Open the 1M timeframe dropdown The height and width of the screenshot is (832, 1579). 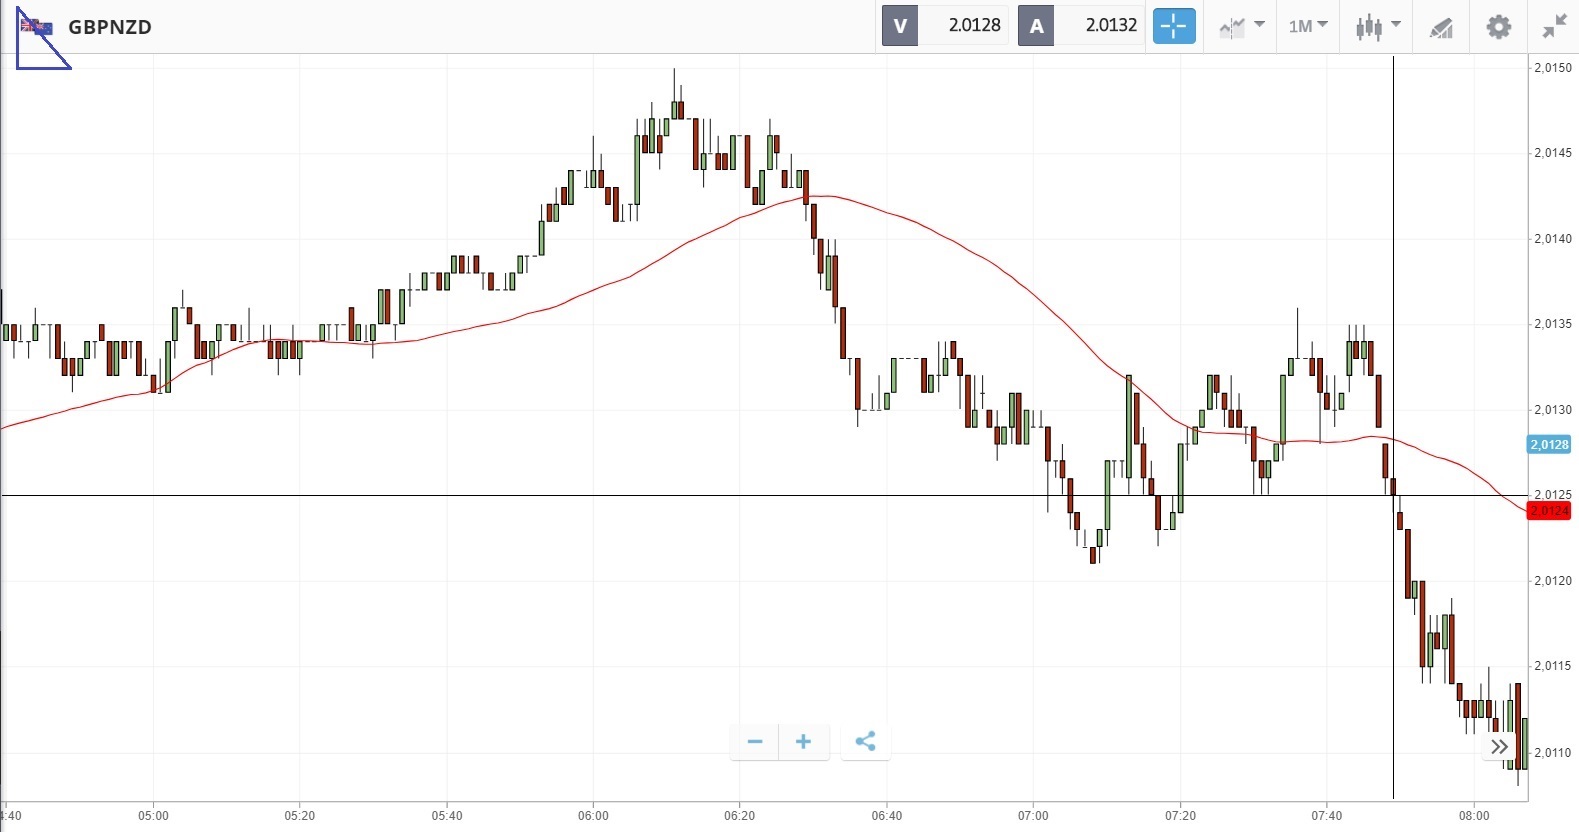[1307, 26]
